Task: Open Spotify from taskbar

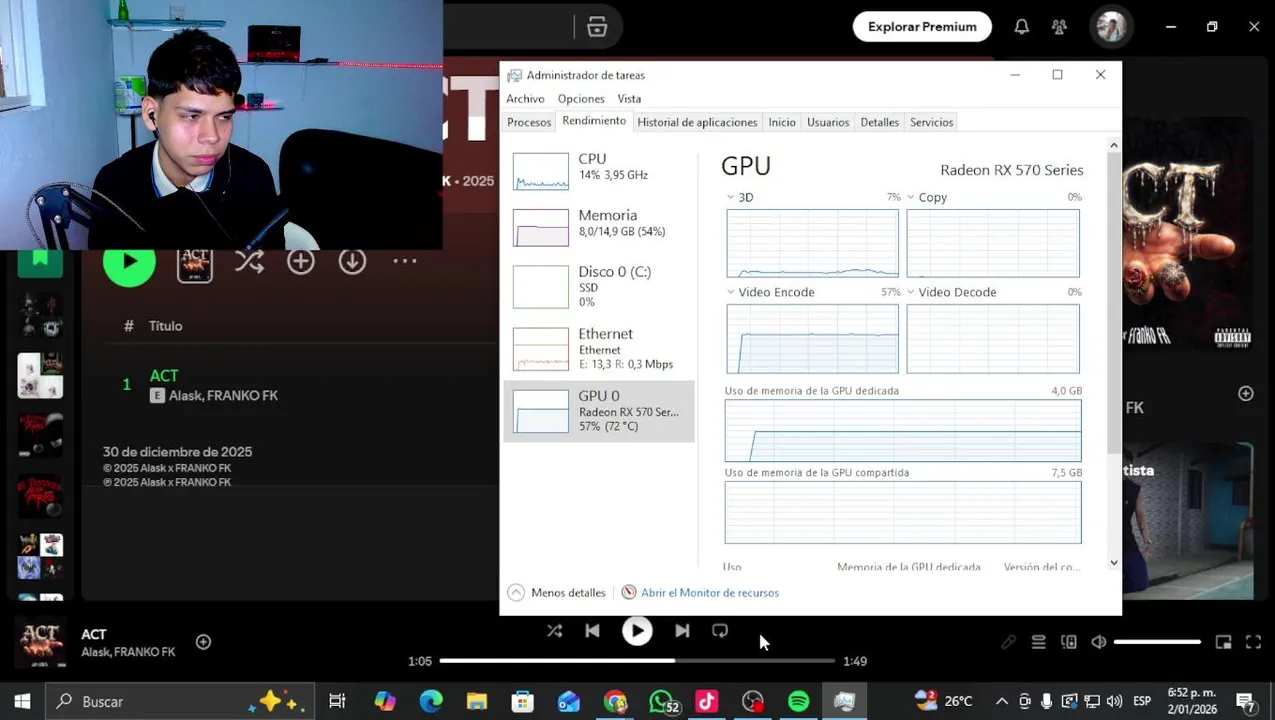Action: [799, 702]
